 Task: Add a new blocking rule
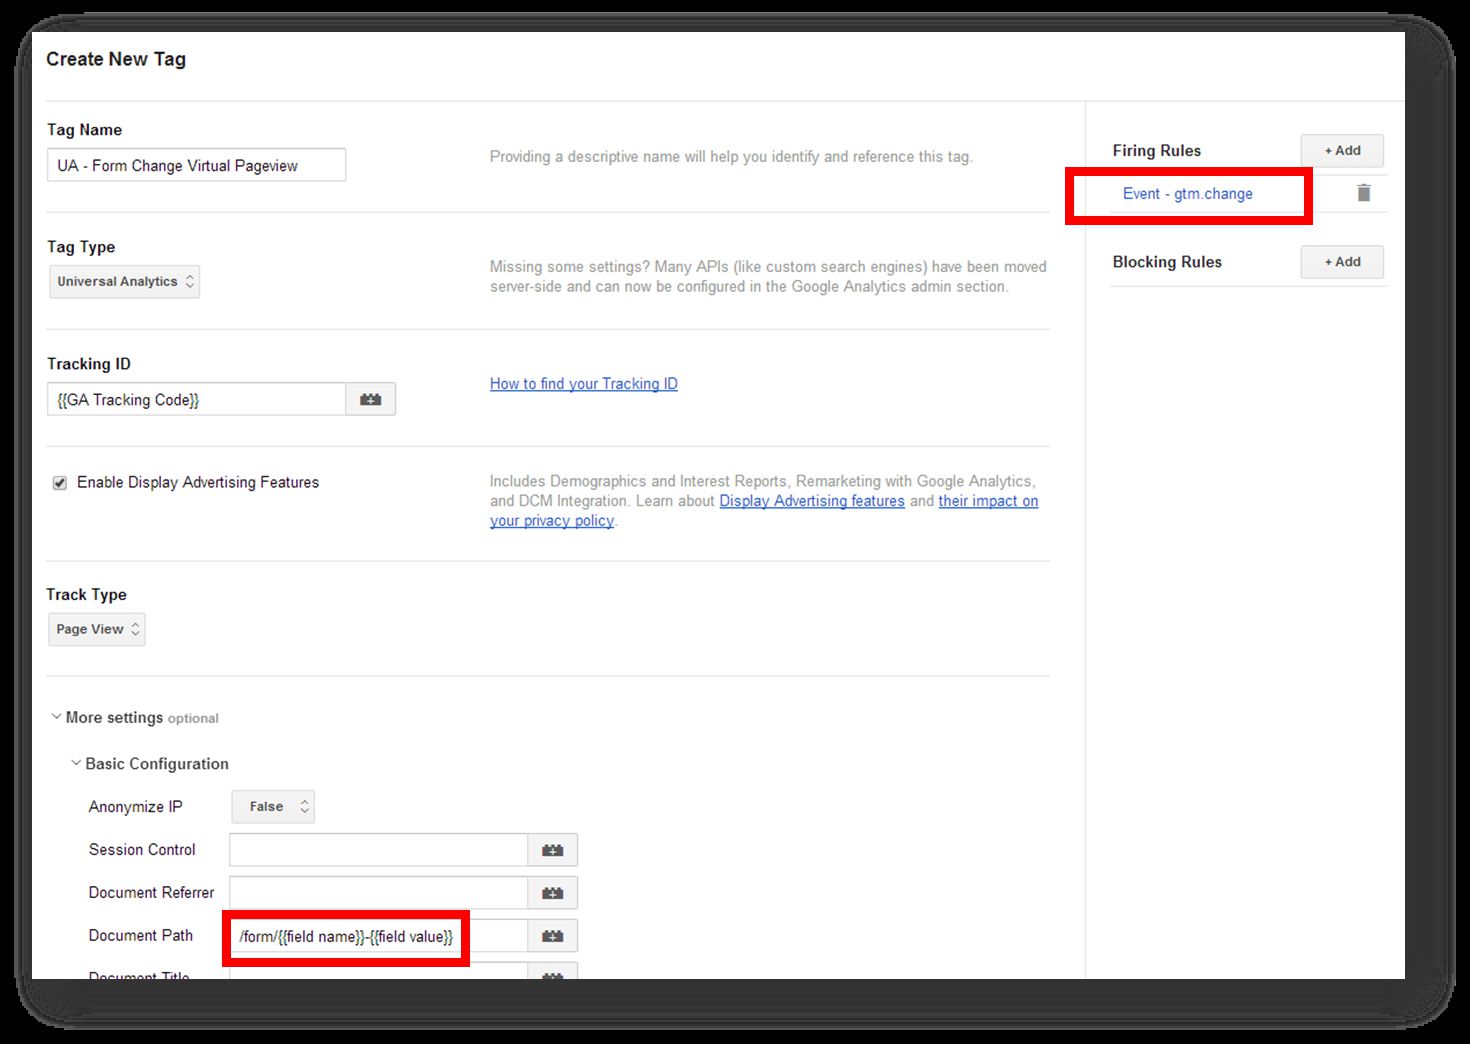click(1342, 262)
